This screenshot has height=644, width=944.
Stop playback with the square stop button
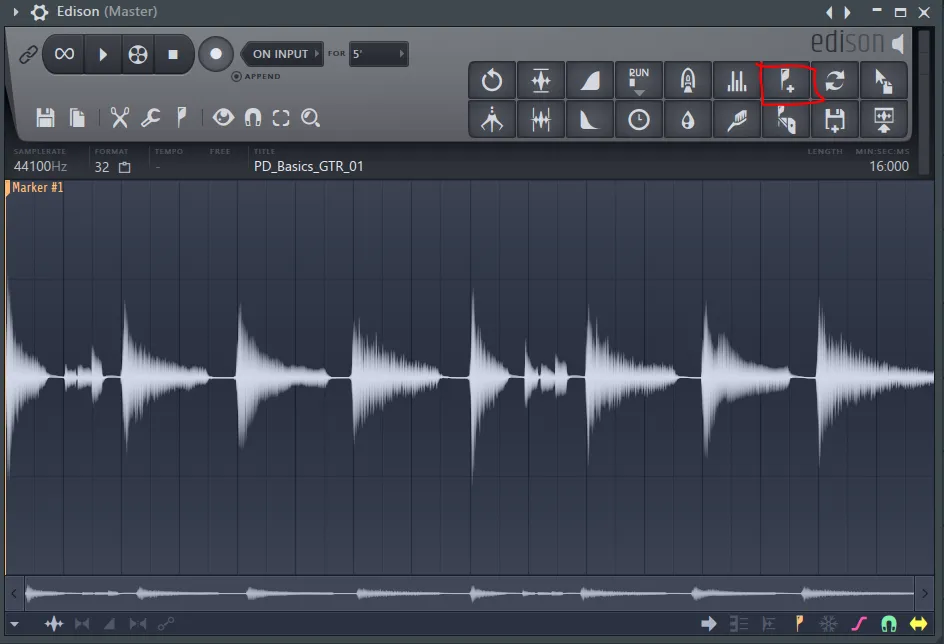173,54
